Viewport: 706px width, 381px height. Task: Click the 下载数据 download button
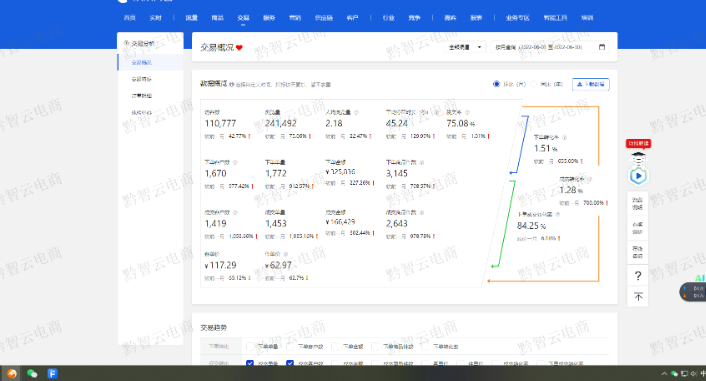591,84
